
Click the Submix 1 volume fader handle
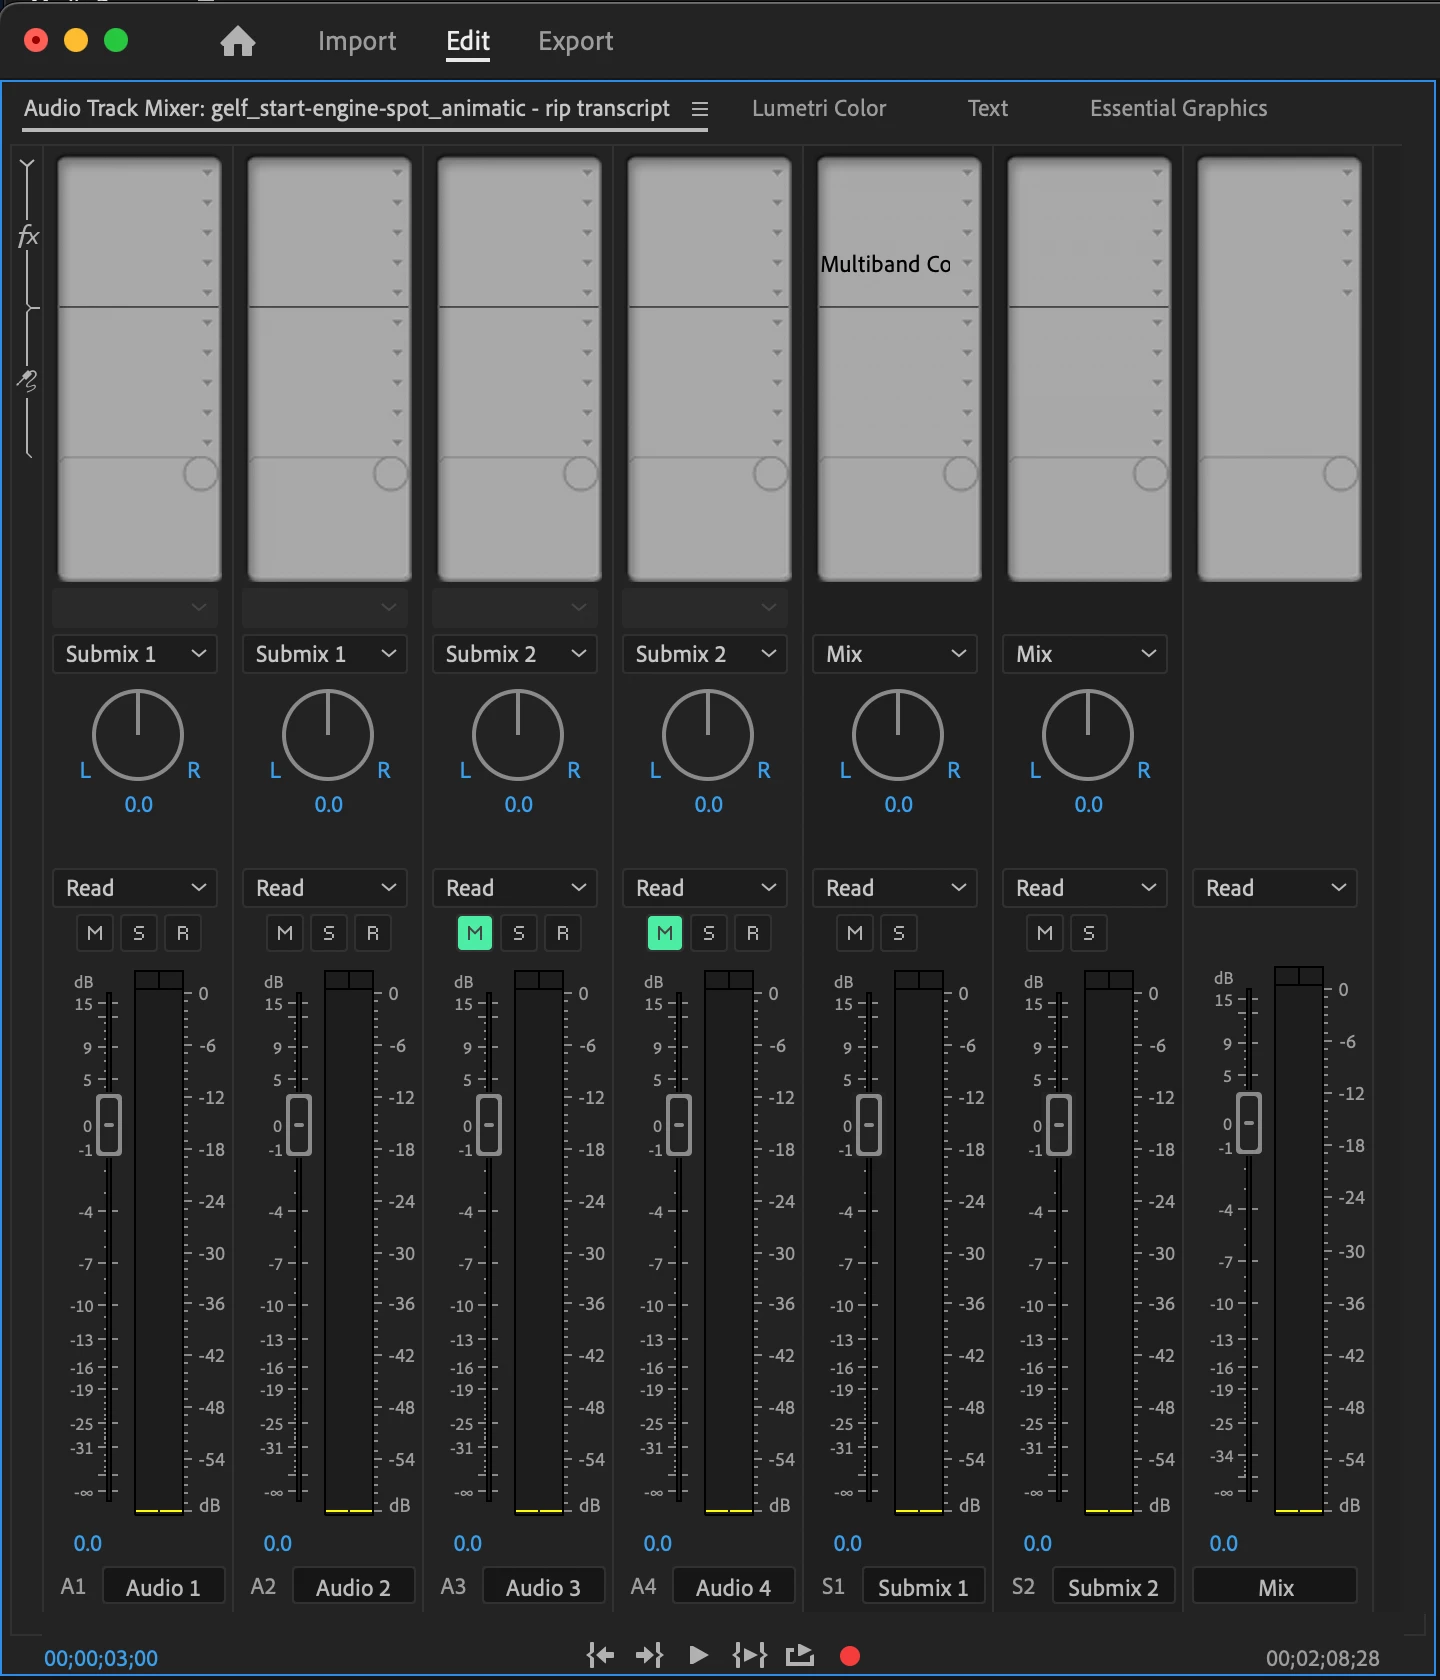869,1125
